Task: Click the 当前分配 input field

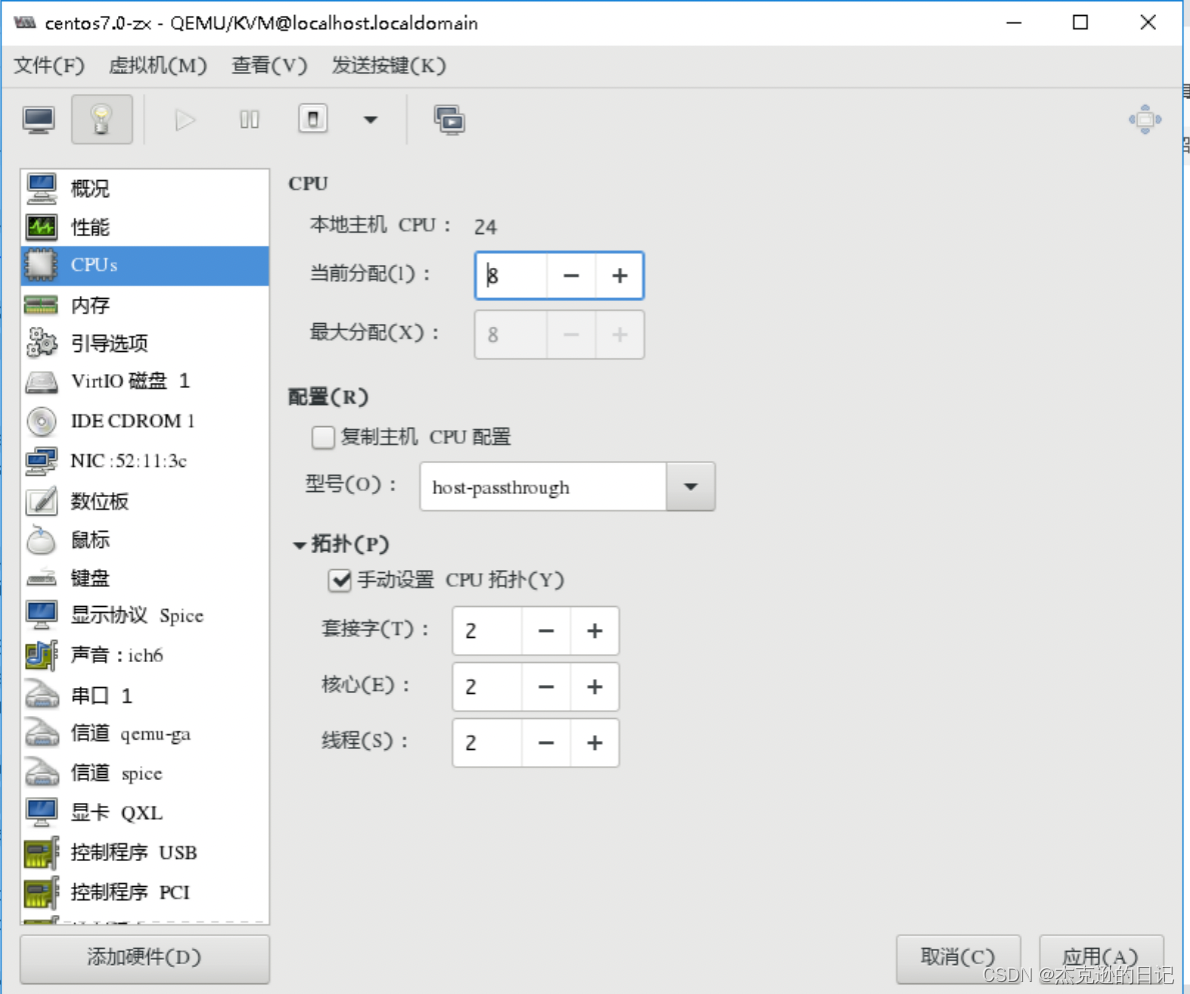Action: [x=509, y=276]
